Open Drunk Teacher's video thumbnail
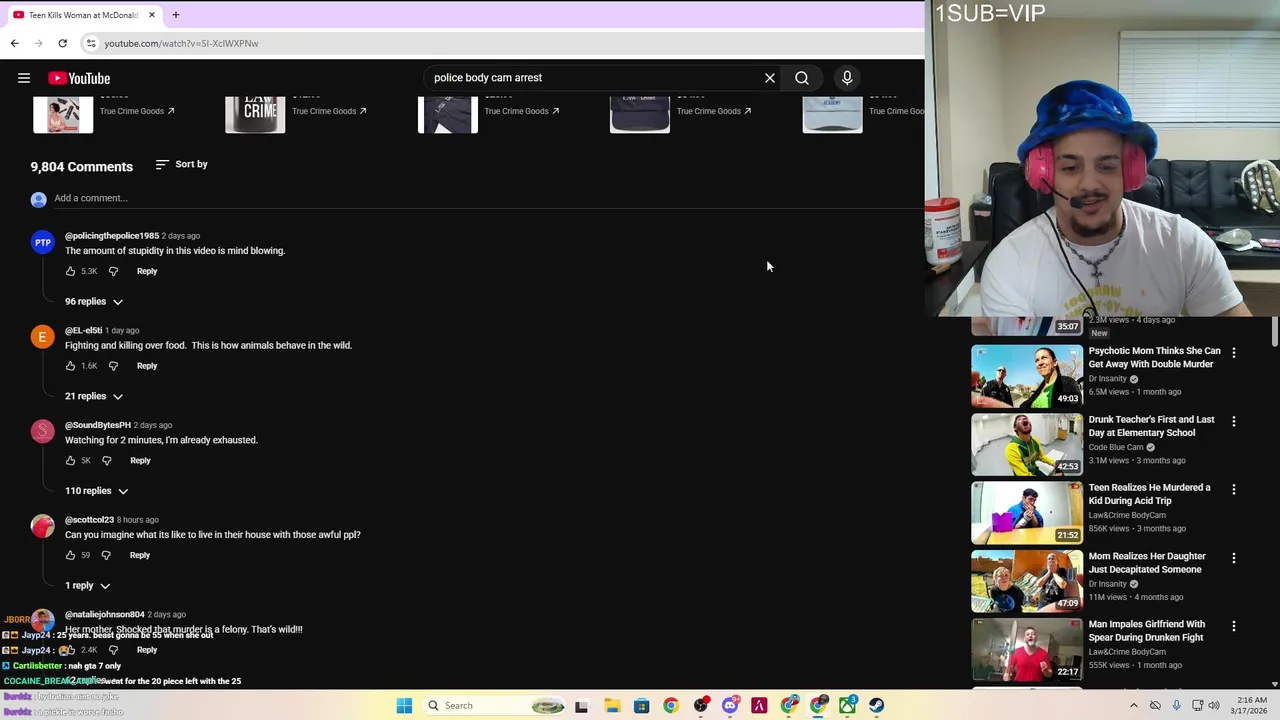Image resolution: width=1280 pixels, height=720 pixels. point(1027,445)
